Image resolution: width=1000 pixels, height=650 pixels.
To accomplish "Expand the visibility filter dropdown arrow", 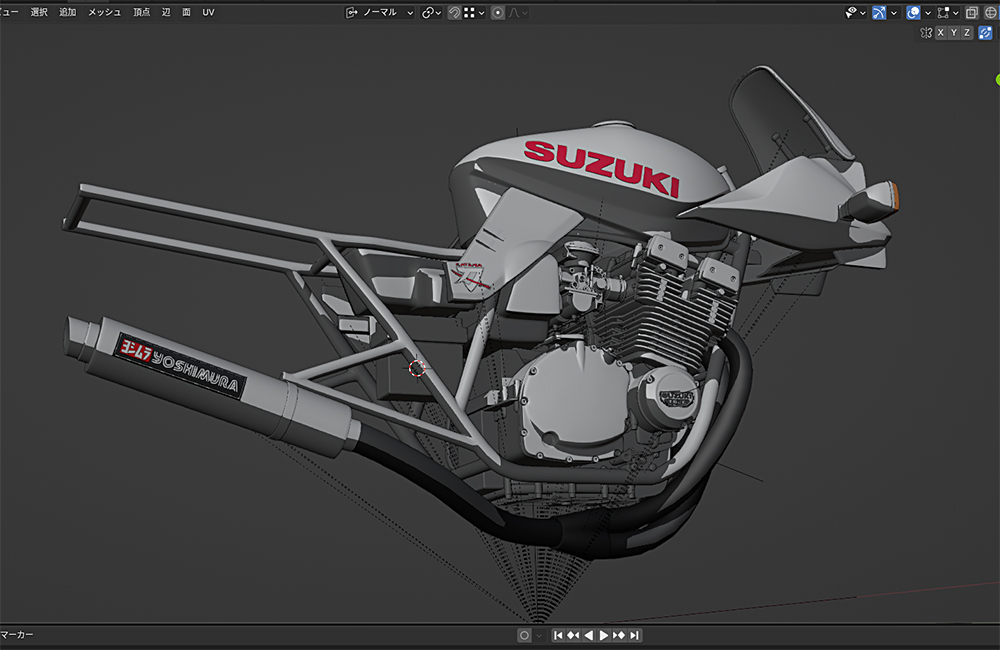I will 863,13.
